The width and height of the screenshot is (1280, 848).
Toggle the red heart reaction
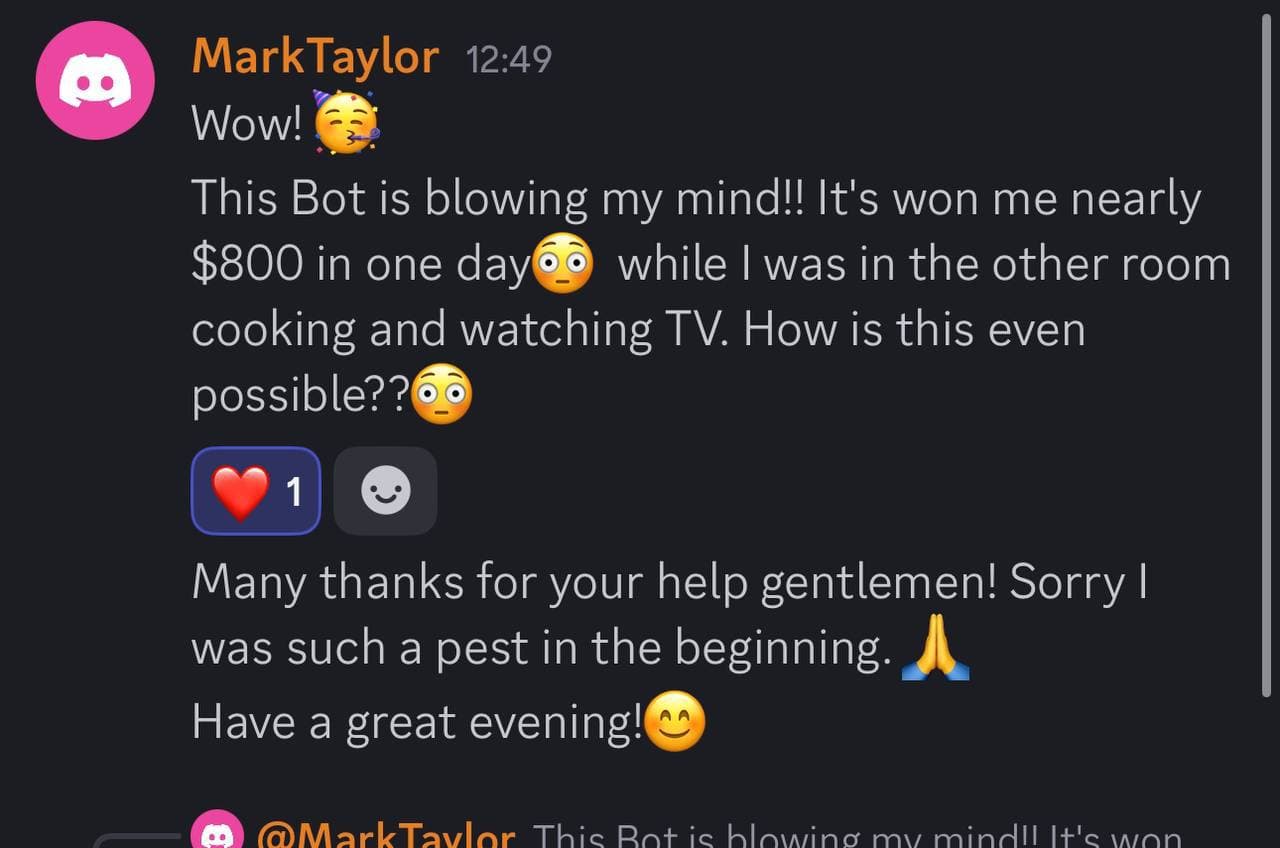pyautogui.click(x=242, y=491)
